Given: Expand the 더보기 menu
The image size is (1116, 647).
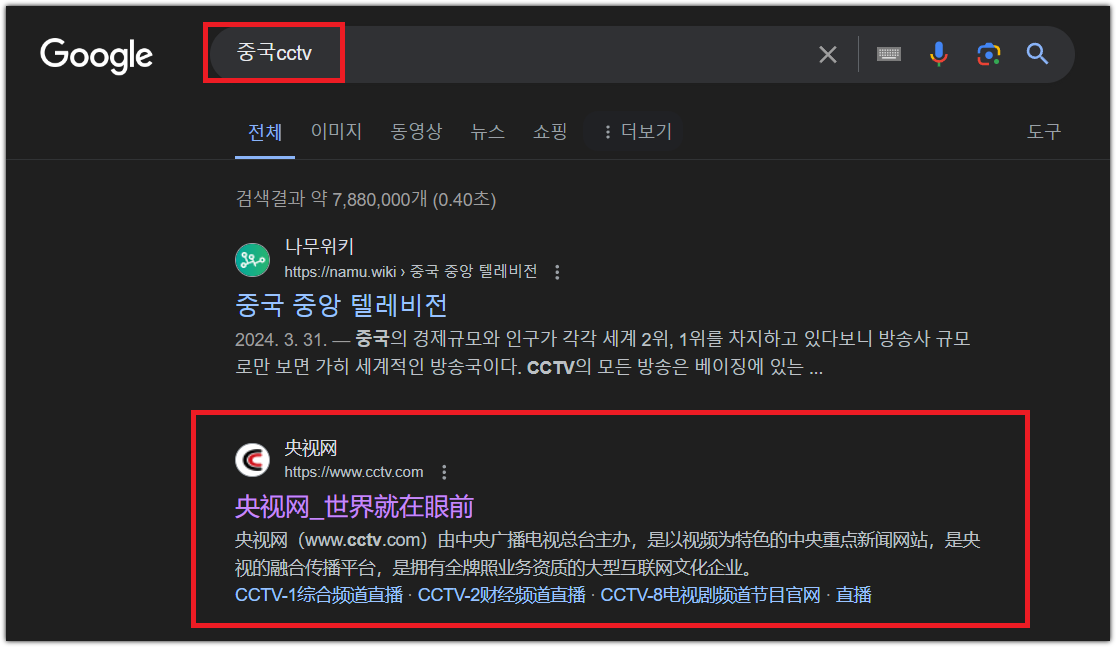Looking at the screenshot, I should [636, 131].
